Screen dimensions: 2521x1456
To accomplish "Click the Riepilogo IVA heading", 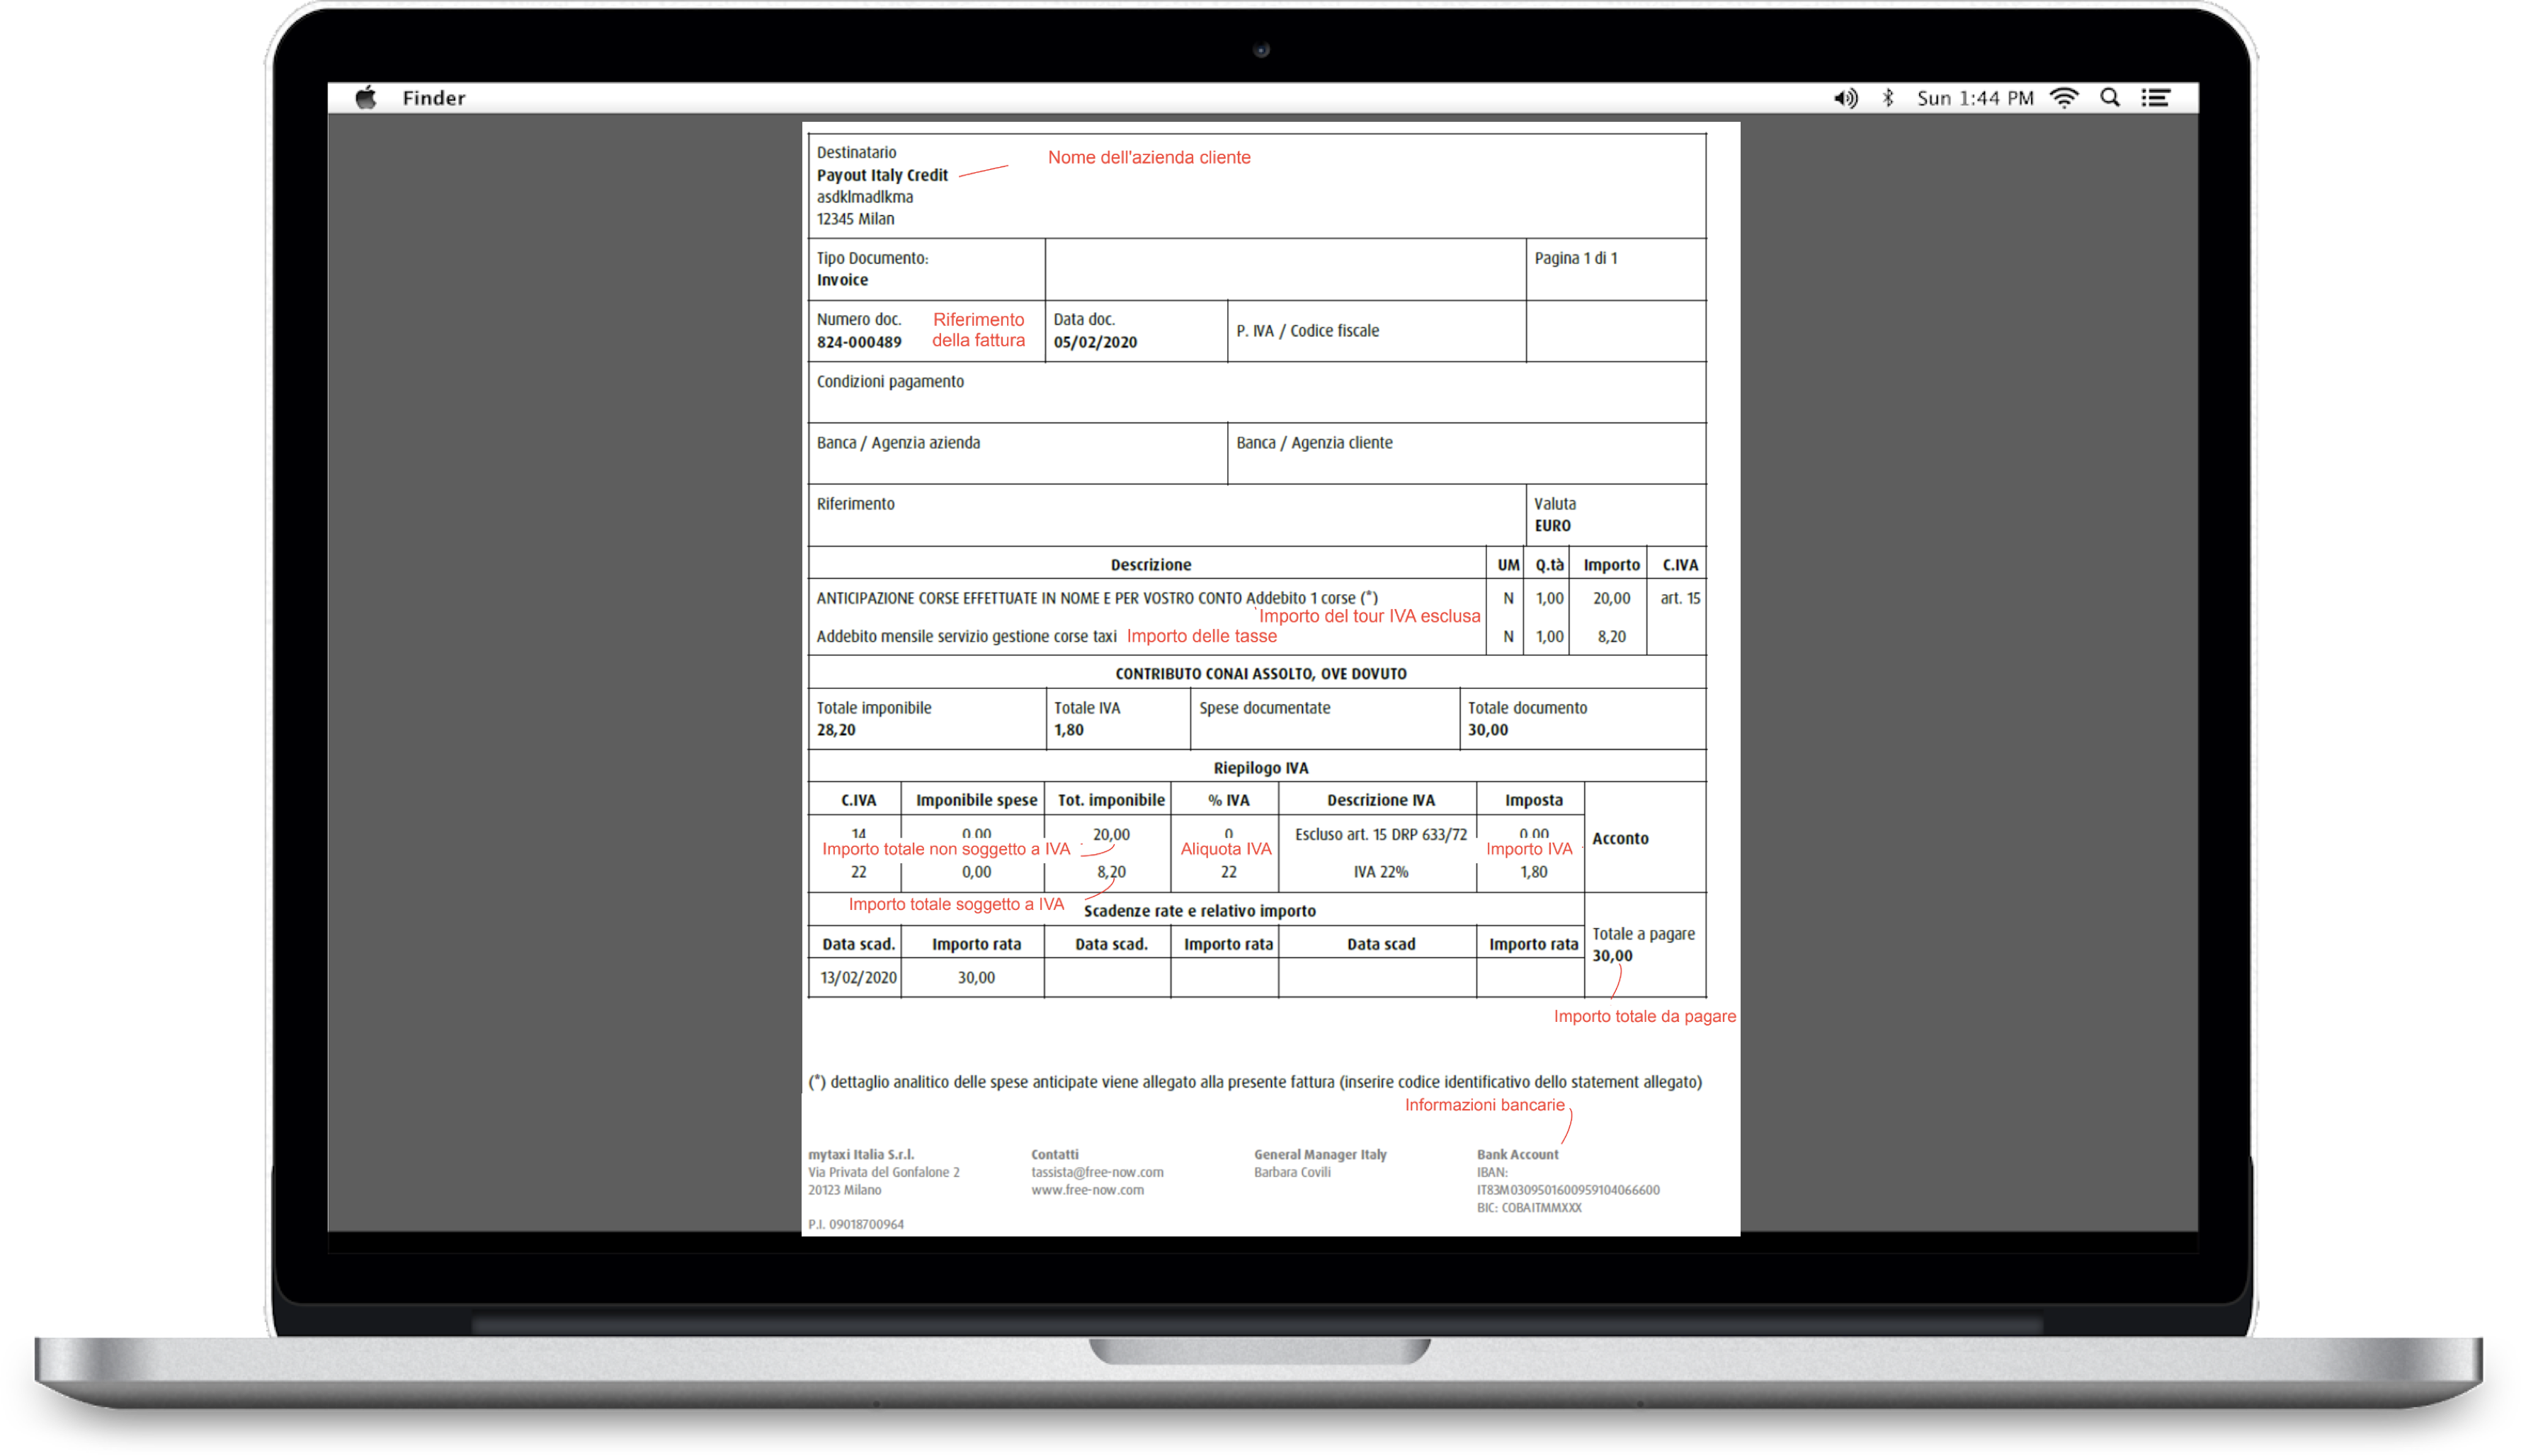I will click(x=1260, y=768).
